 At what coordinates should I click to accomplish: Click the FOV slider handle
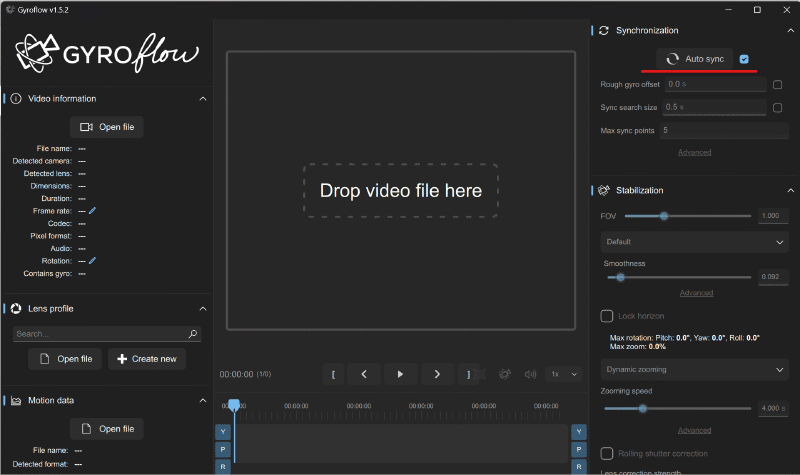click(663, 216)
